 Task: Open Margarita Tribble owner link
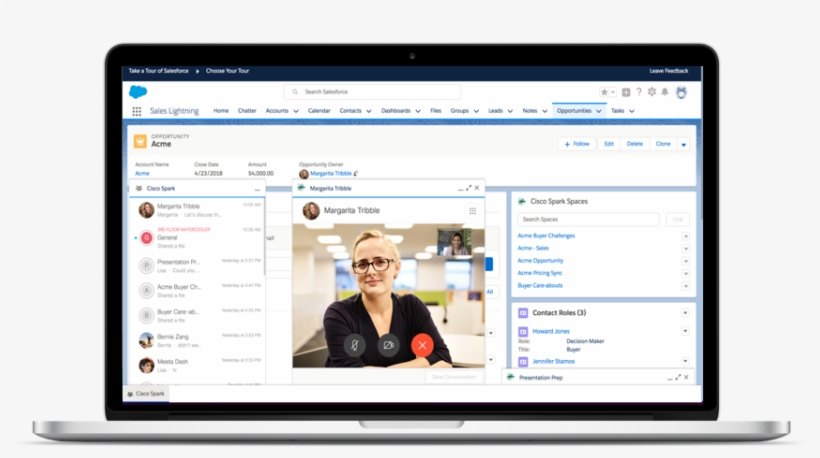pyautogui.click(x=331, y=174)
